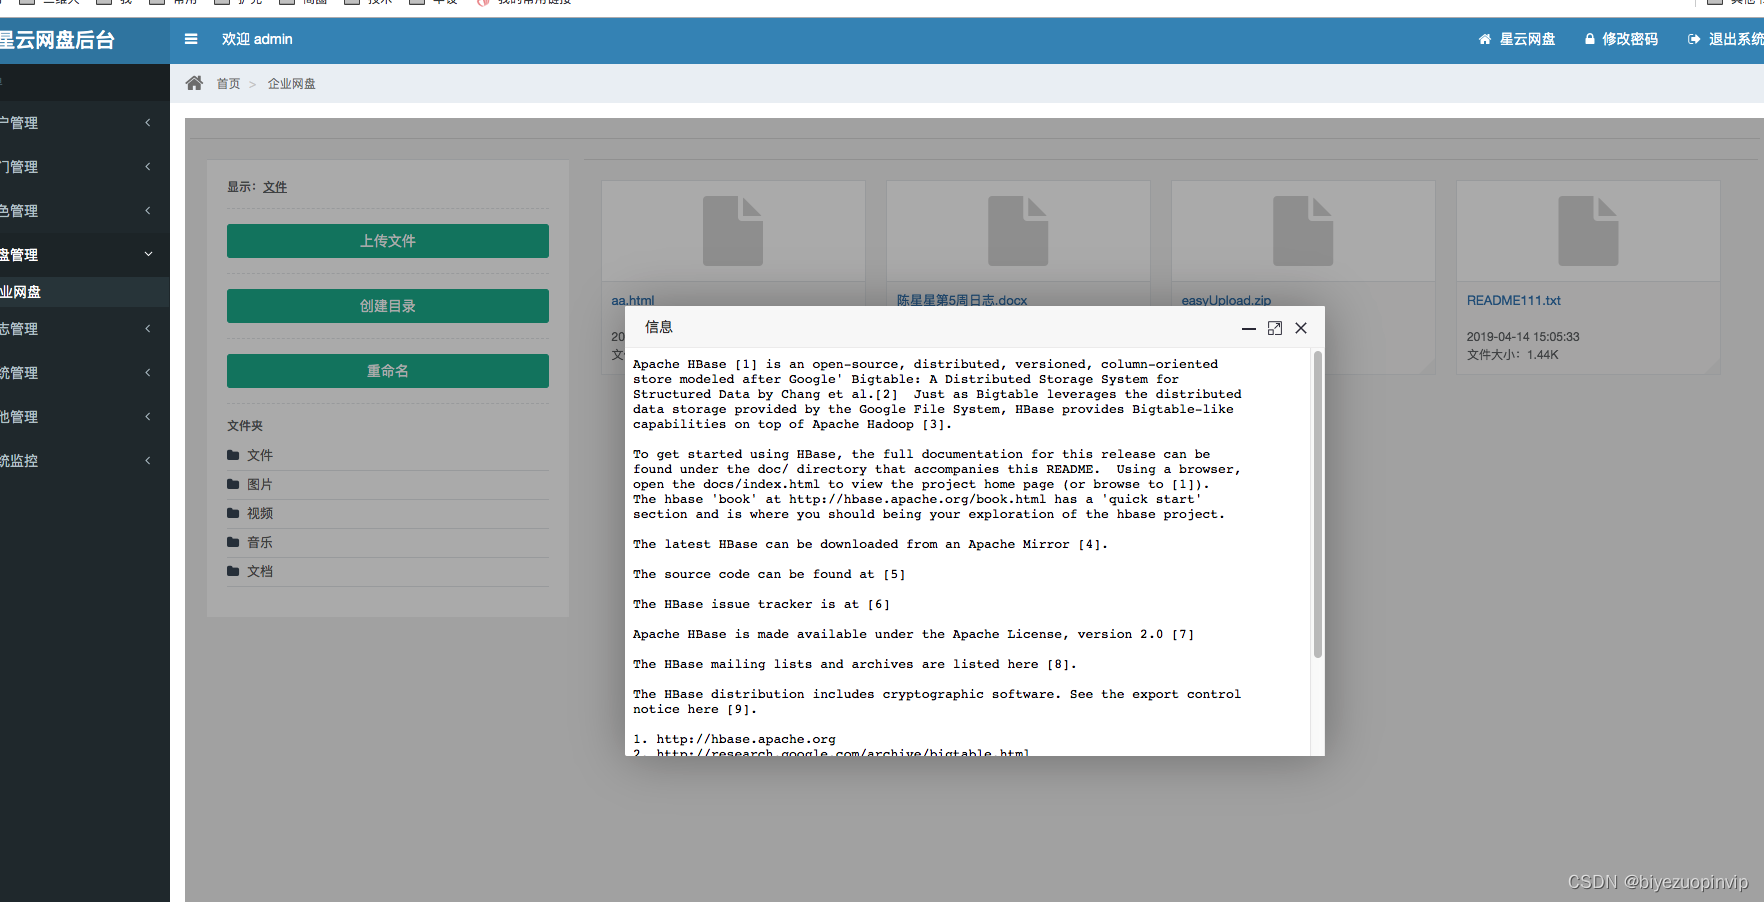Expand the sidebar menu 门管理

85,167
